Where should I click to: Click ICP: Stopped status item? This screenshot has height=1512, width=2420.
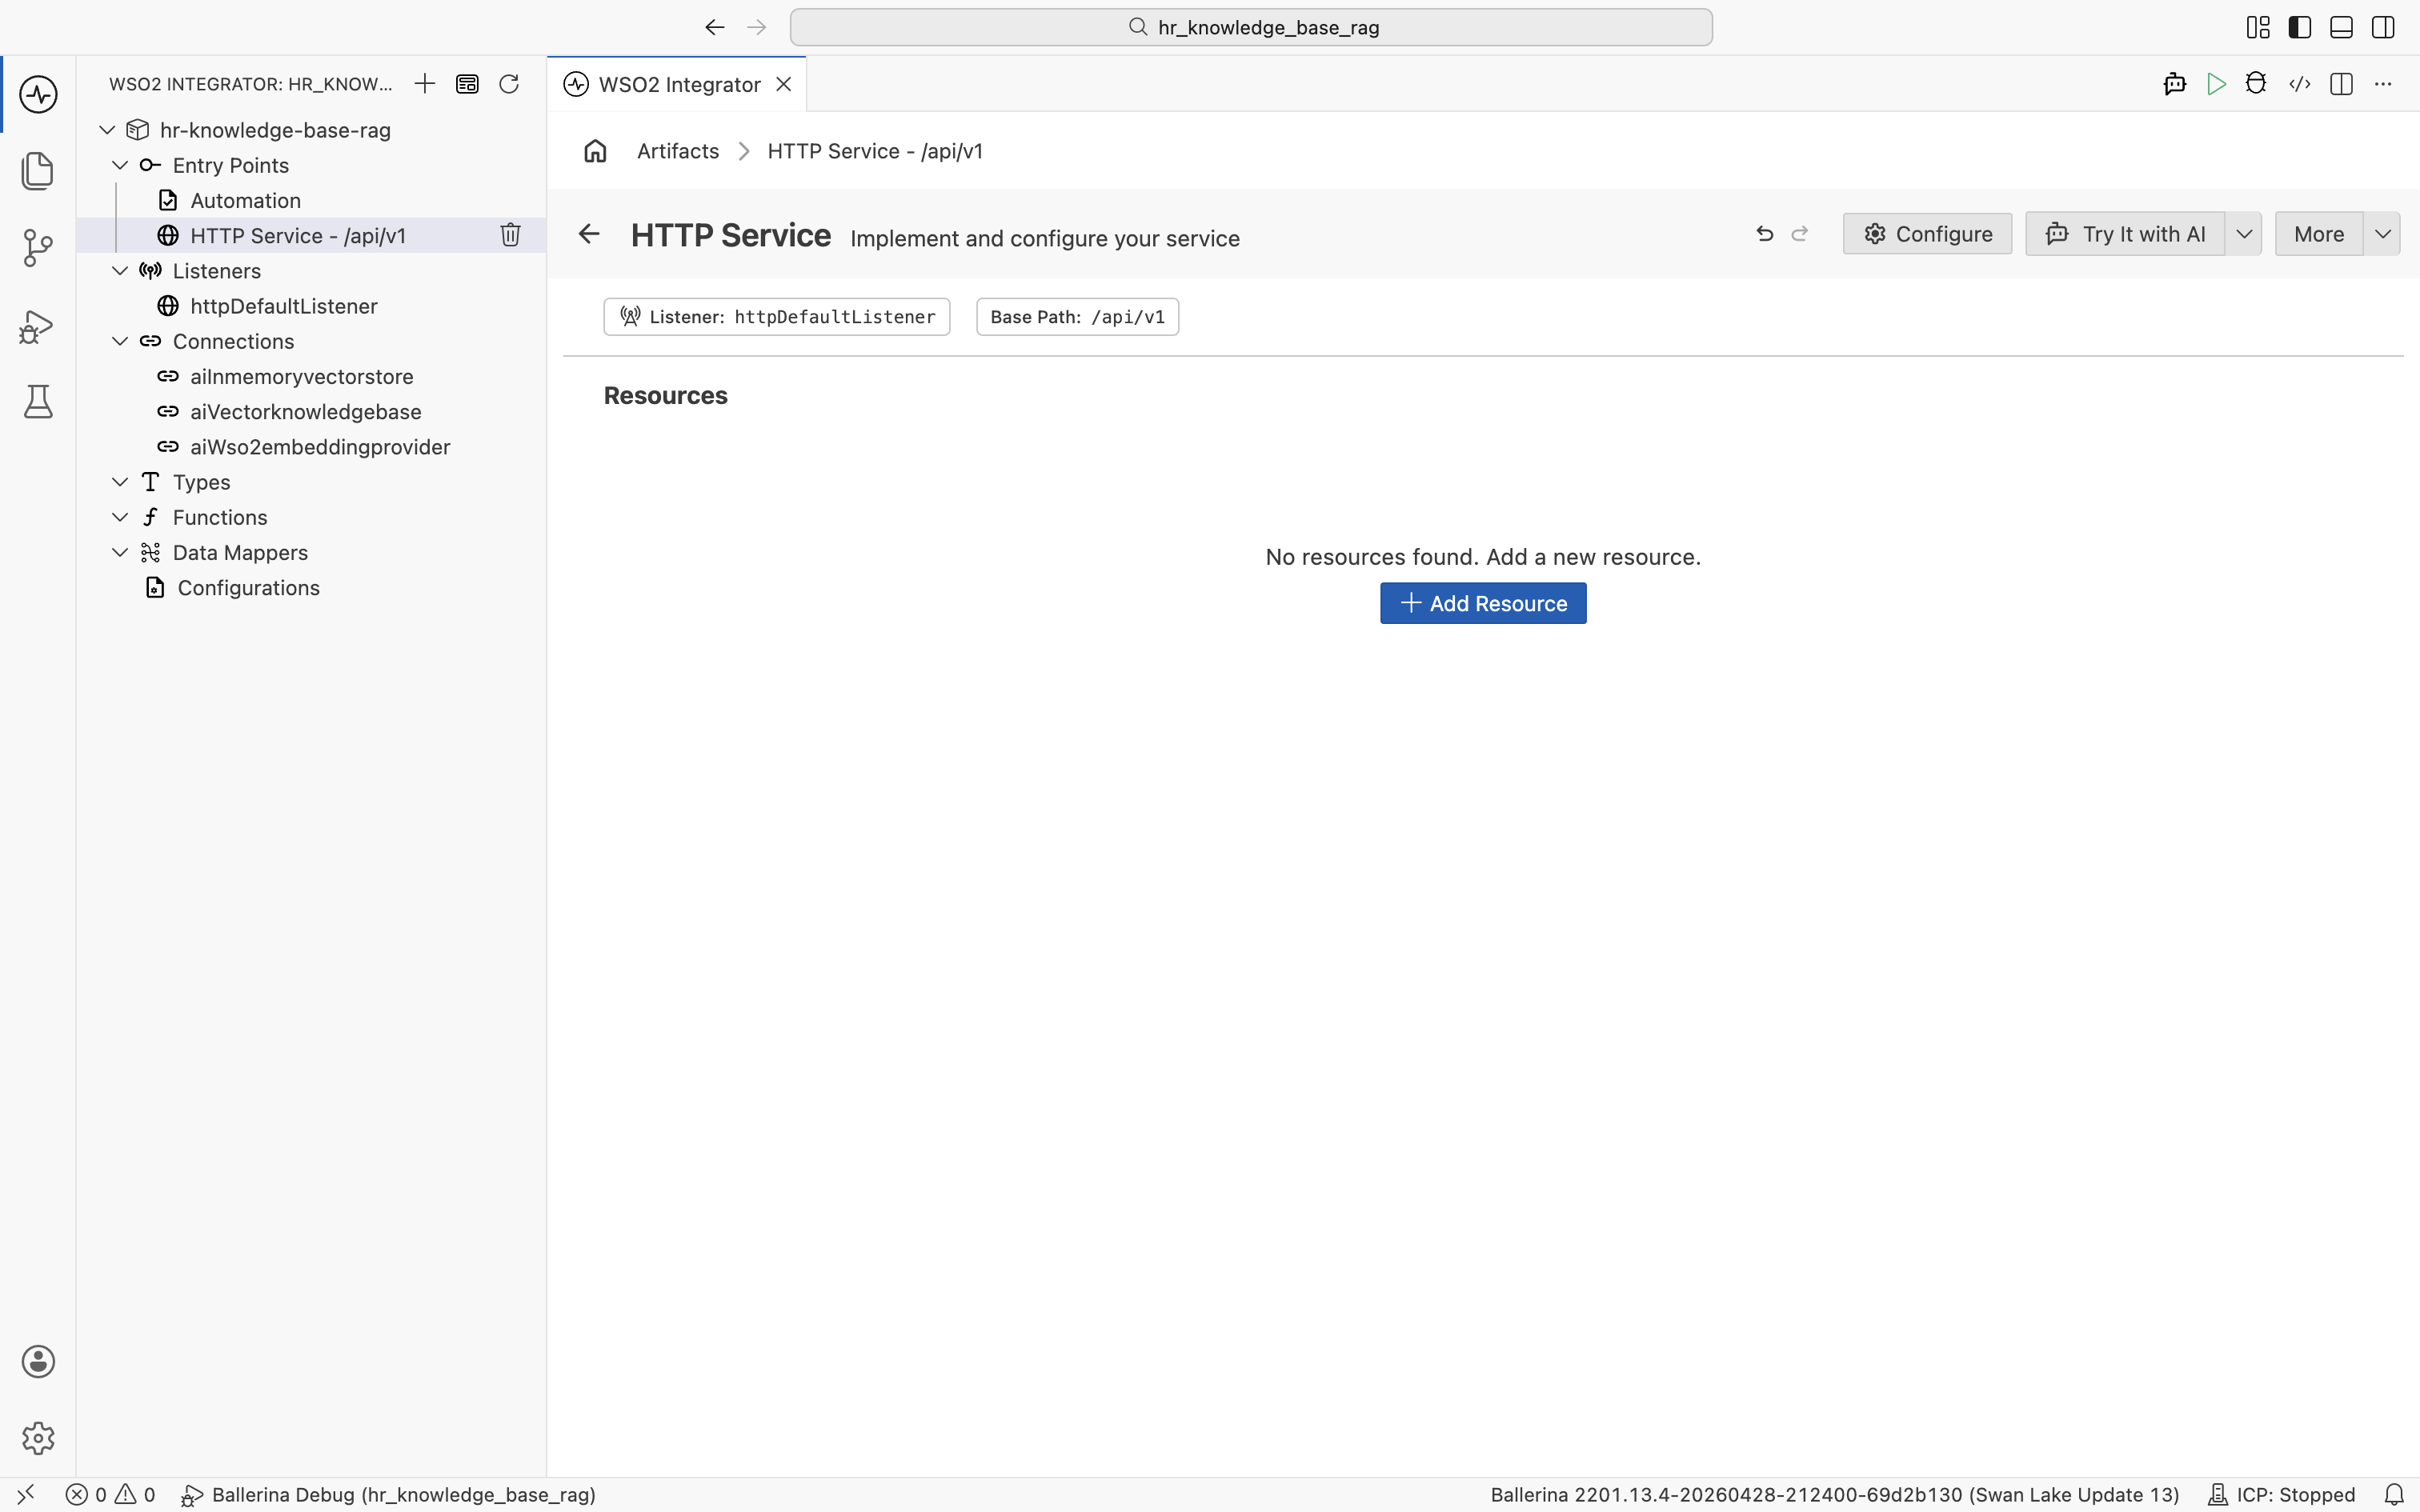point(2281,1495)
